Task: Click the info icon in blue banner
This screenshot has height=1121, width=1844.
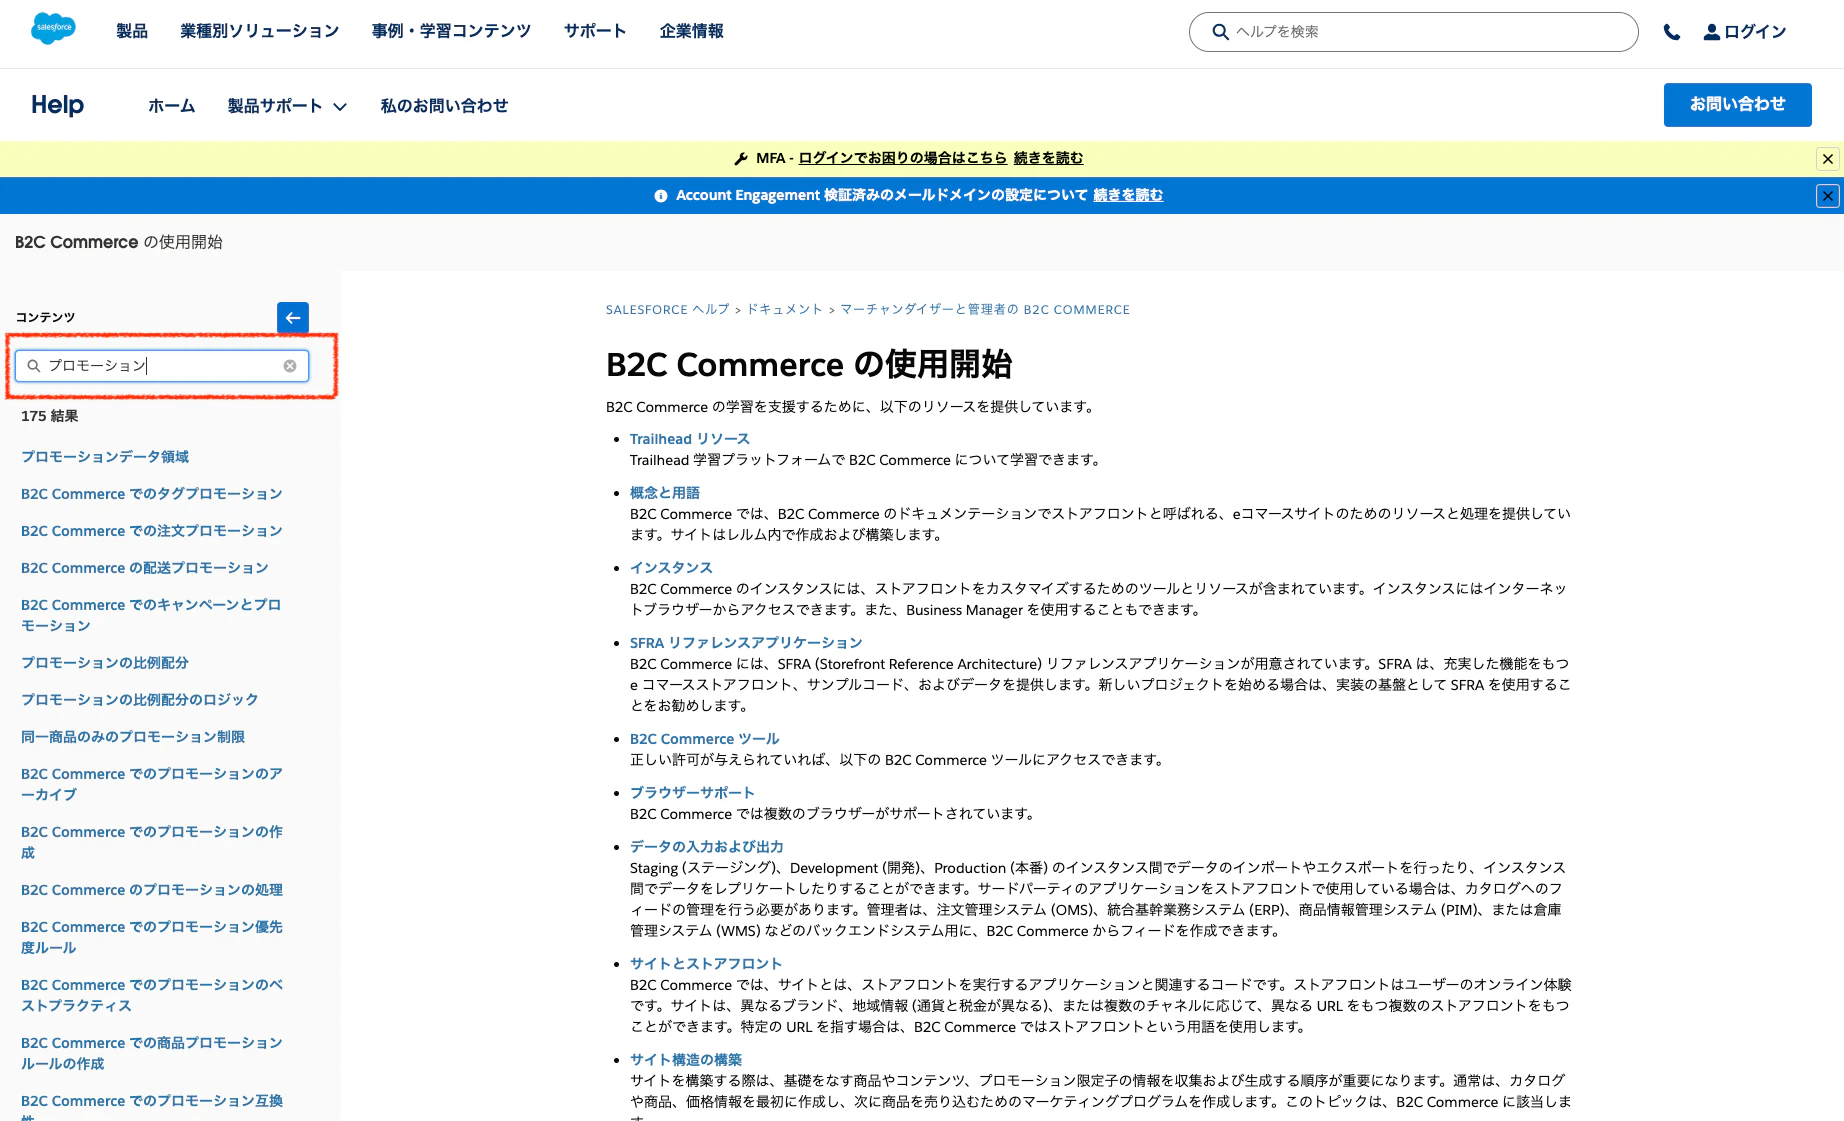Action: point(661,196)
